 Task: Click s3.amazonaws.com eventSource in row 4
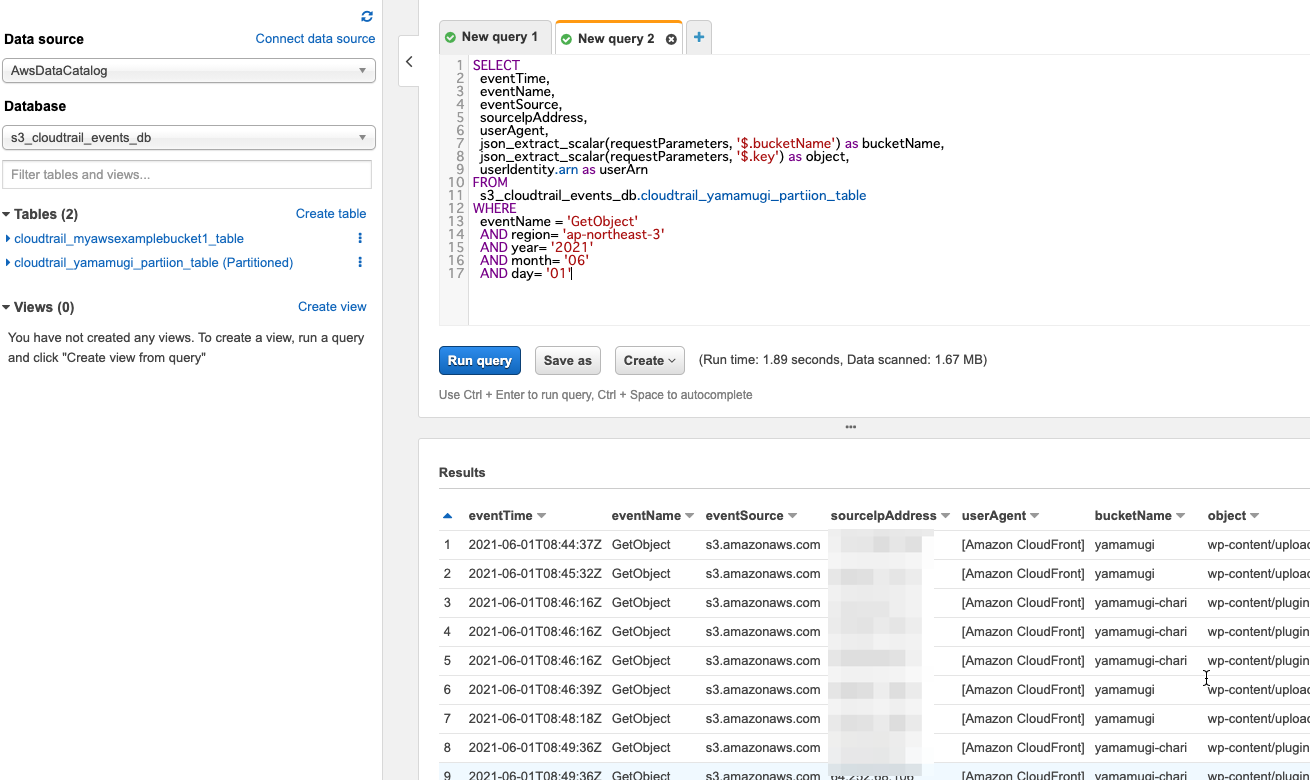763,632
